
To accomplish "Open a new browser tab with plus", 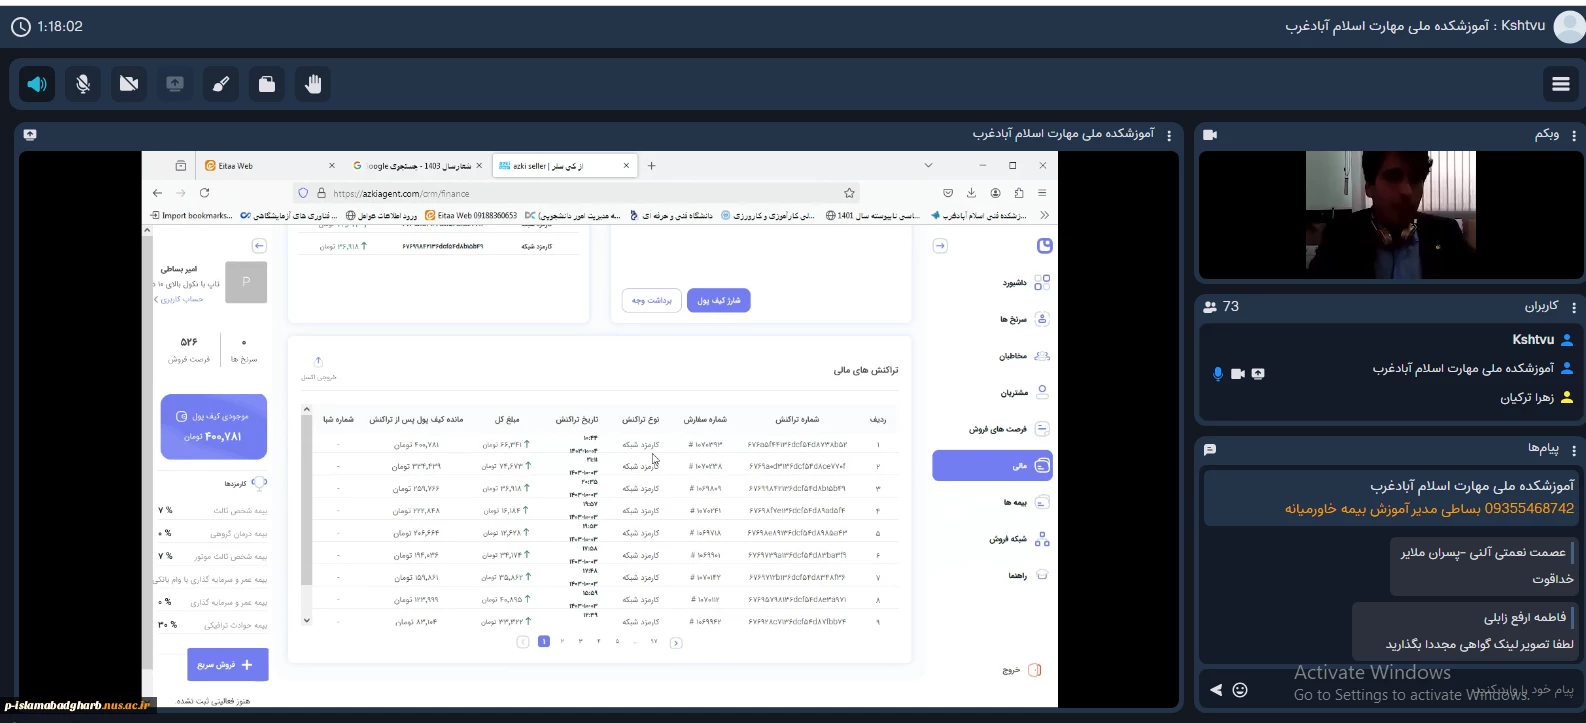I will click(651, 166).
